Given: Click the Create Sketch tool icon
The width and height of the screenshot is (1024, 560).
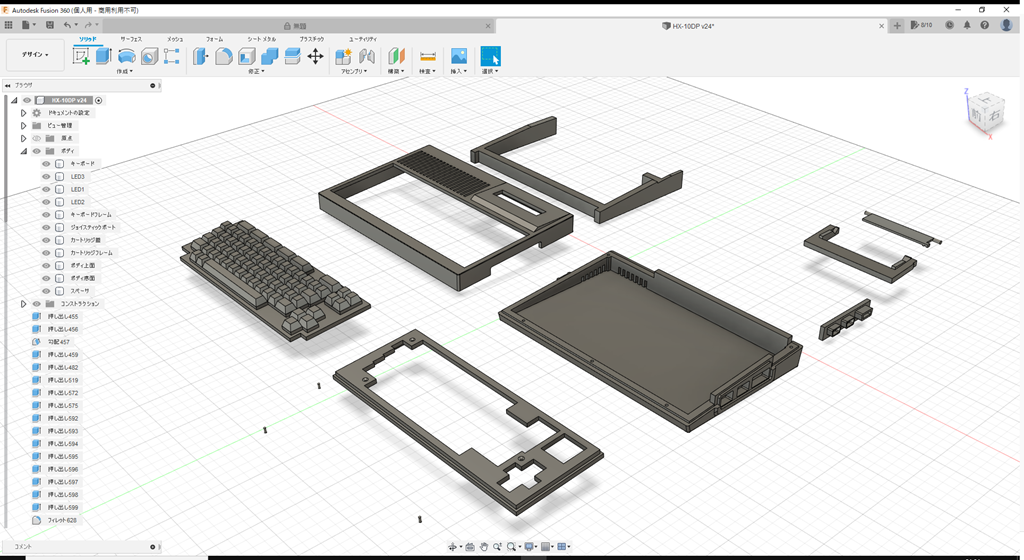Looking at the screenshot, I should coord(81,56).
